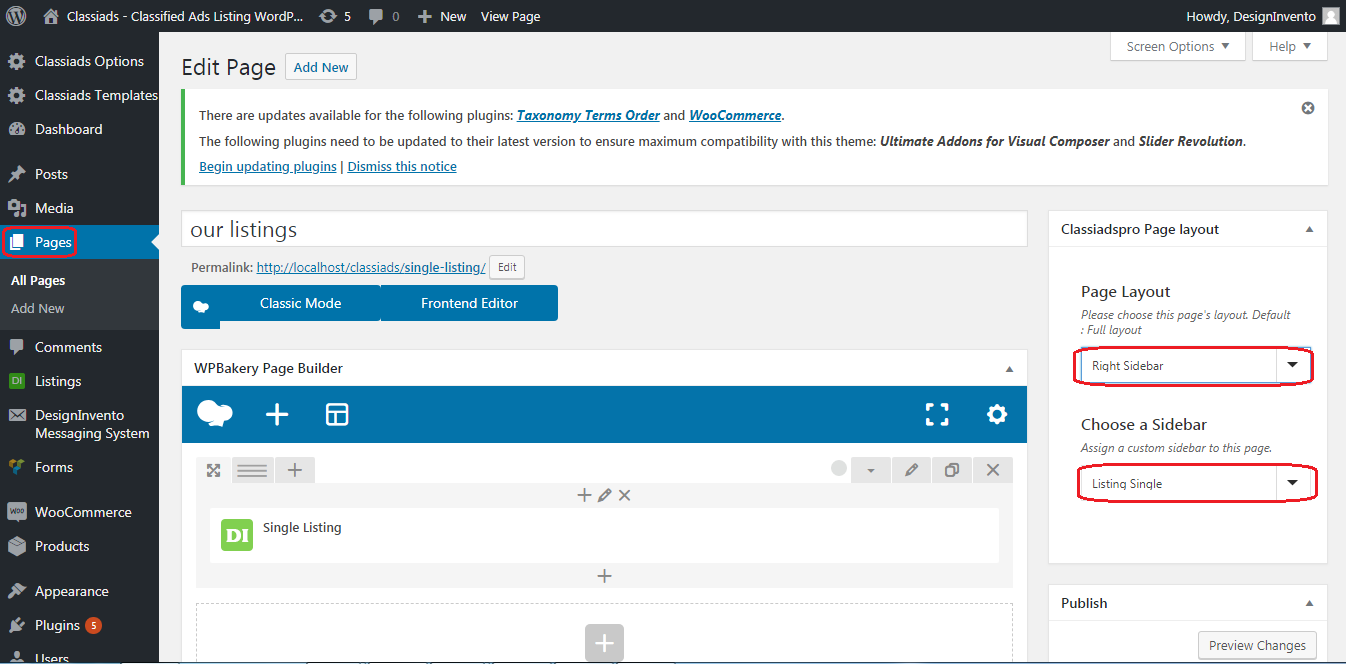This screenshot has height=664, width=1346.
Task: Click Preview Changes button
Action: (x=1257, y=646)
